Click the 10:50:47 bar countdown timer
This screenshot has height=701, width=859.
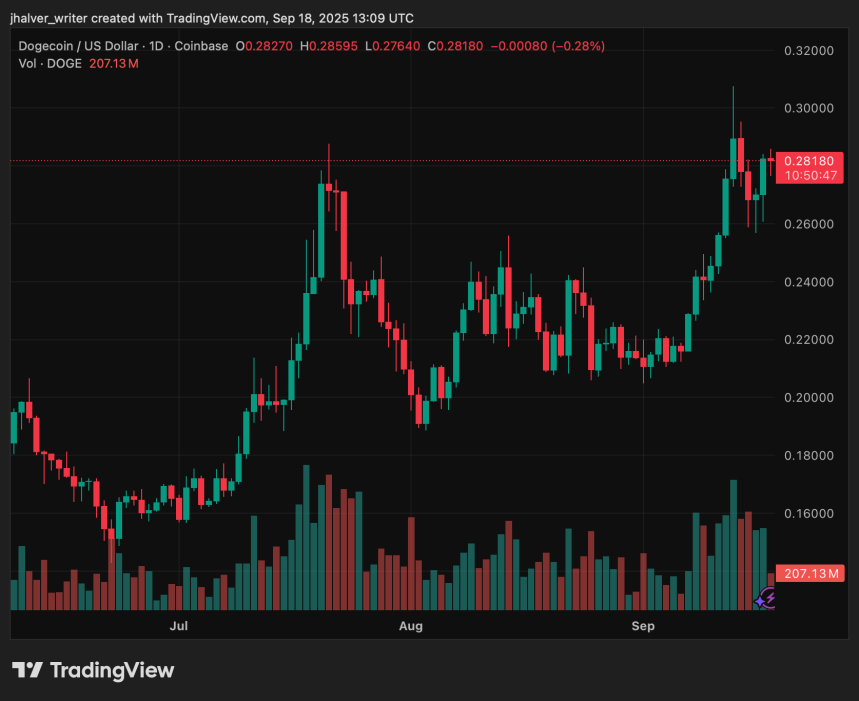[811, 176]
